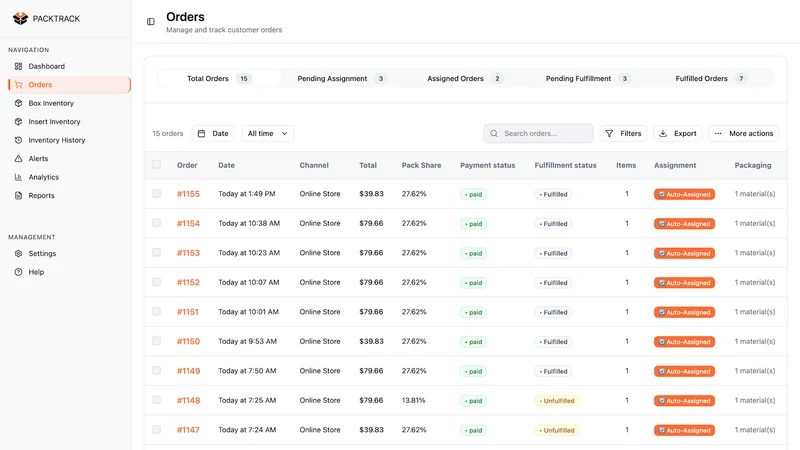Check the box for order #1149
Image resolution: width=800 pixels, height=450 pixels.
coord(157,370)
